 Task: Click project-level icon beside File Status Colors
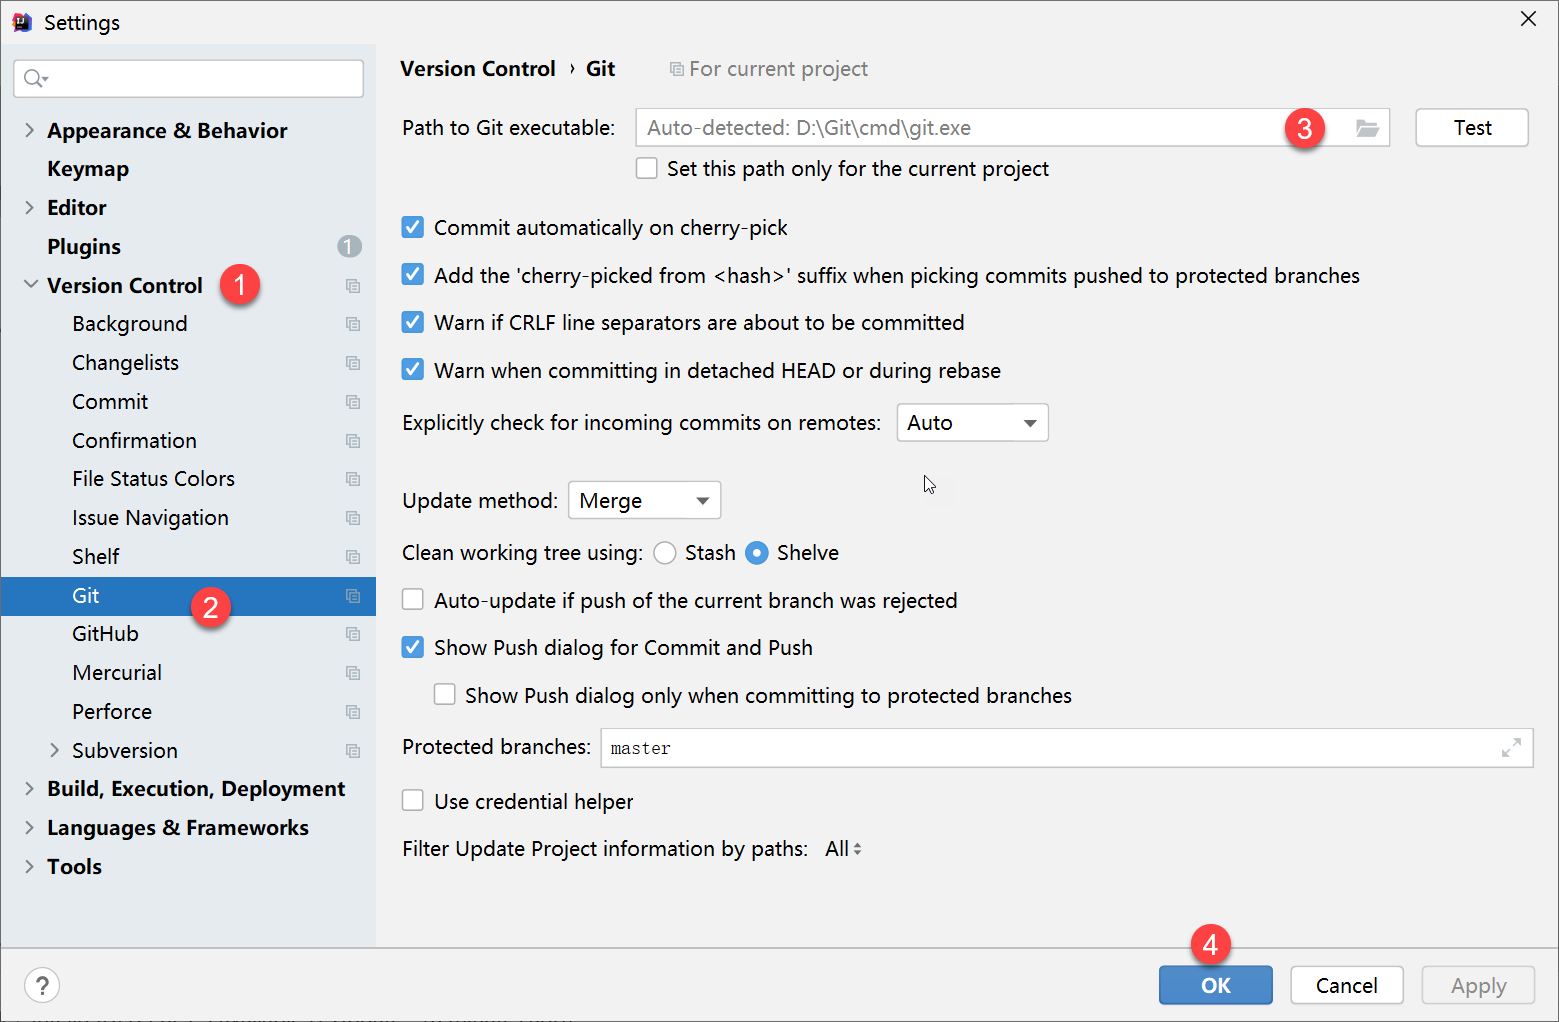click(353, 479)
